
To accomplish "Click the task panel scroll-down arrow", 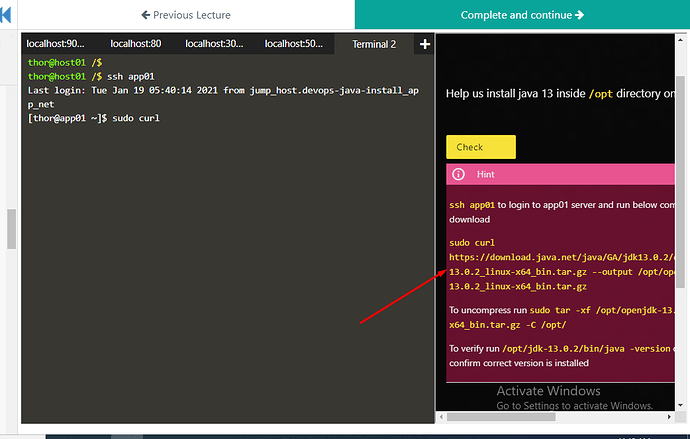I will tap(680, 405).
